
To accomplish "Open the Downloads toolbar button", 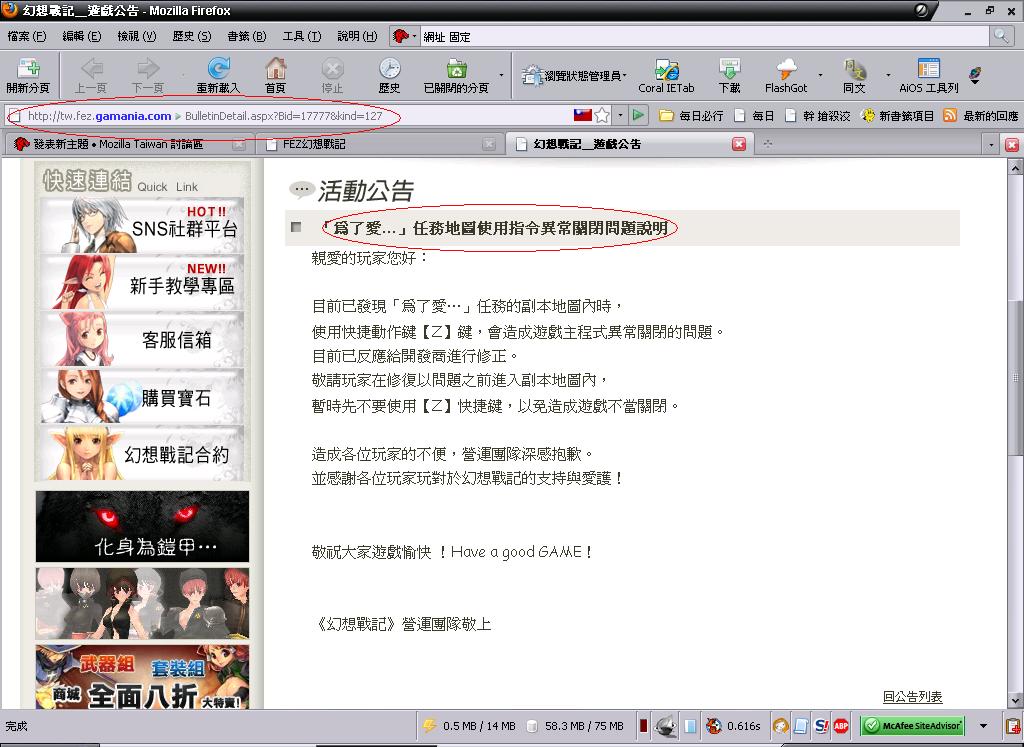I will tap(729, 74).
